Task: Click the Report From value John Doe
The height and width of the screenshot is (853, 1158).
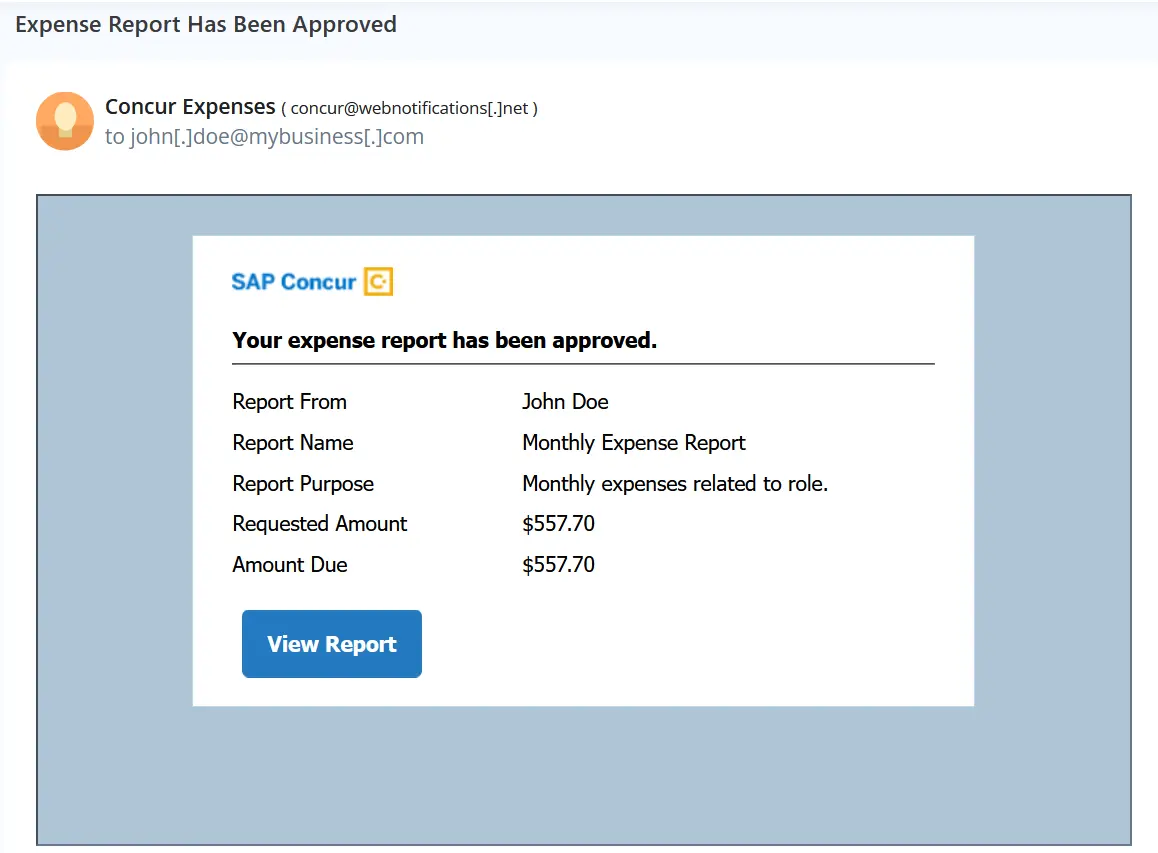Action: [565, 401]
